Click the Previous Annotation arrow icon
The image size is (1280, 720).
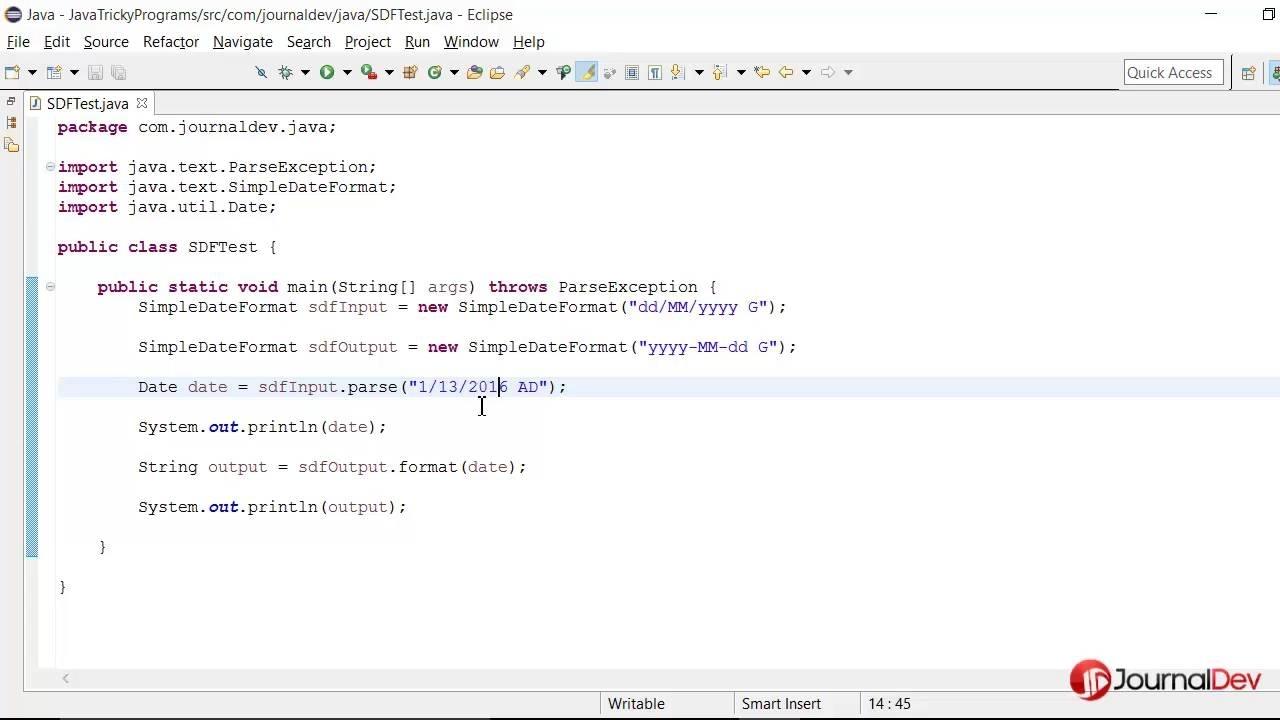pyautogui.click(x=719, y=72)
